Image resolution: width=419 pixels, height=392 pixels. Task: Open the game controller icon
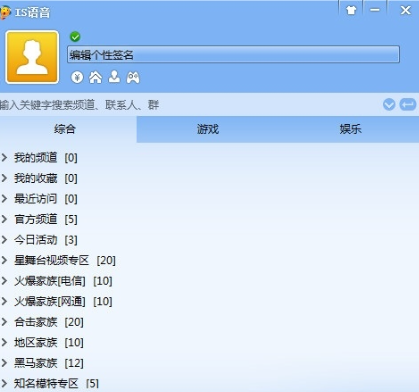133,78
